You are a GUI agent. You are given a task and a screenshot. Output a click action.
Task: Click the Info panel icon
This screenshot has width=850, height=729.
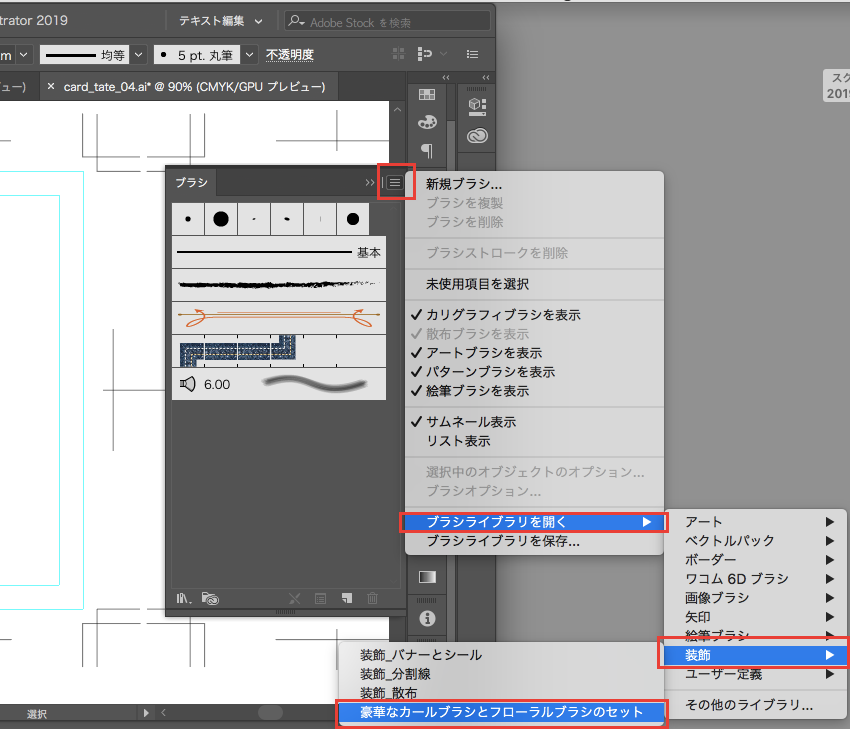click(427, 617)
